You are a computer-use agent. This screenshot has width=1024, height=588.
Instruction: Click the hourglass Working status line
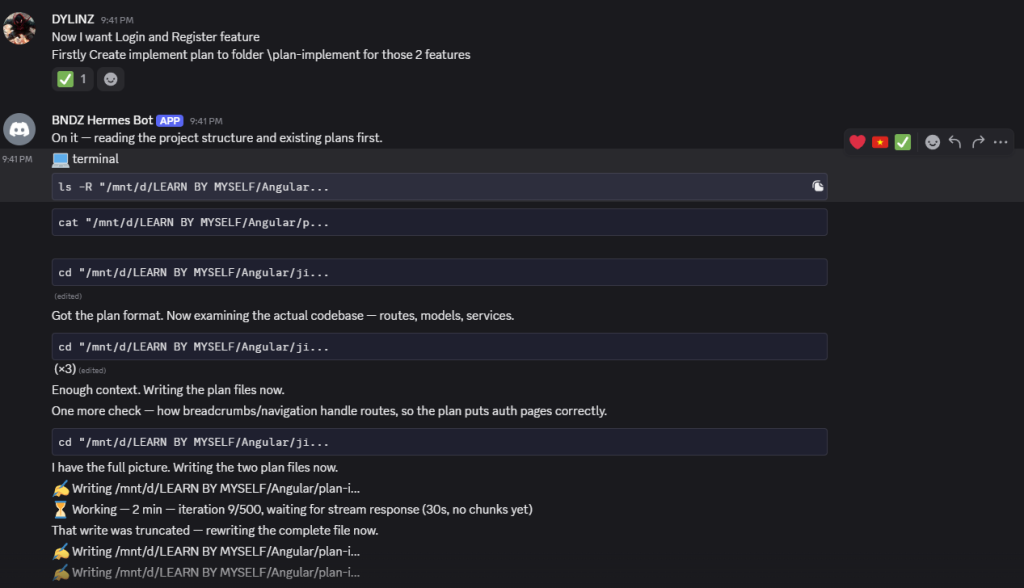(x=293, y=510)
